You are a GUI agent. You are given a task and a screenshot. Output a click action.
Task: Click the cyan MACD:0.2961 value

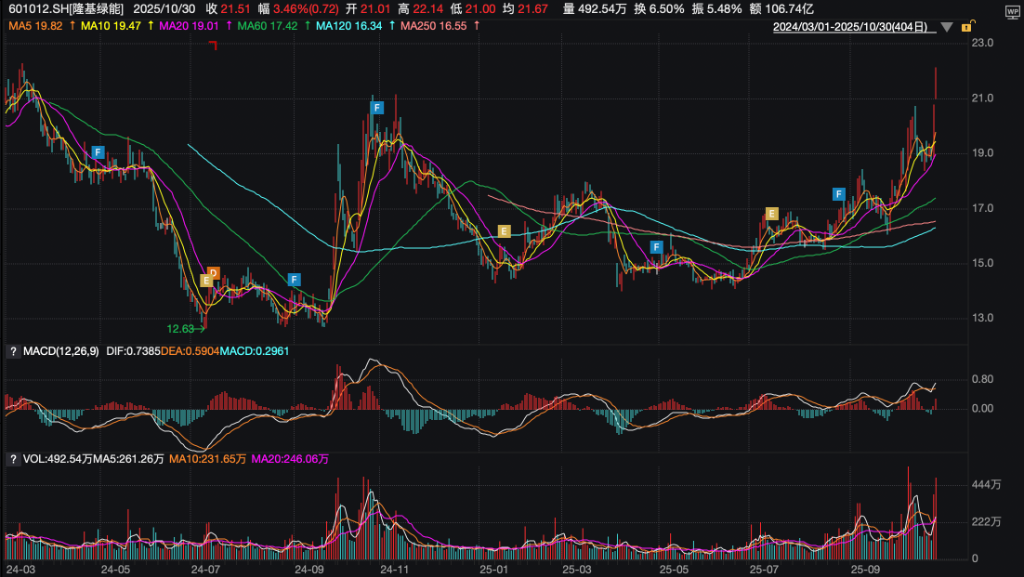click(254, 351)
